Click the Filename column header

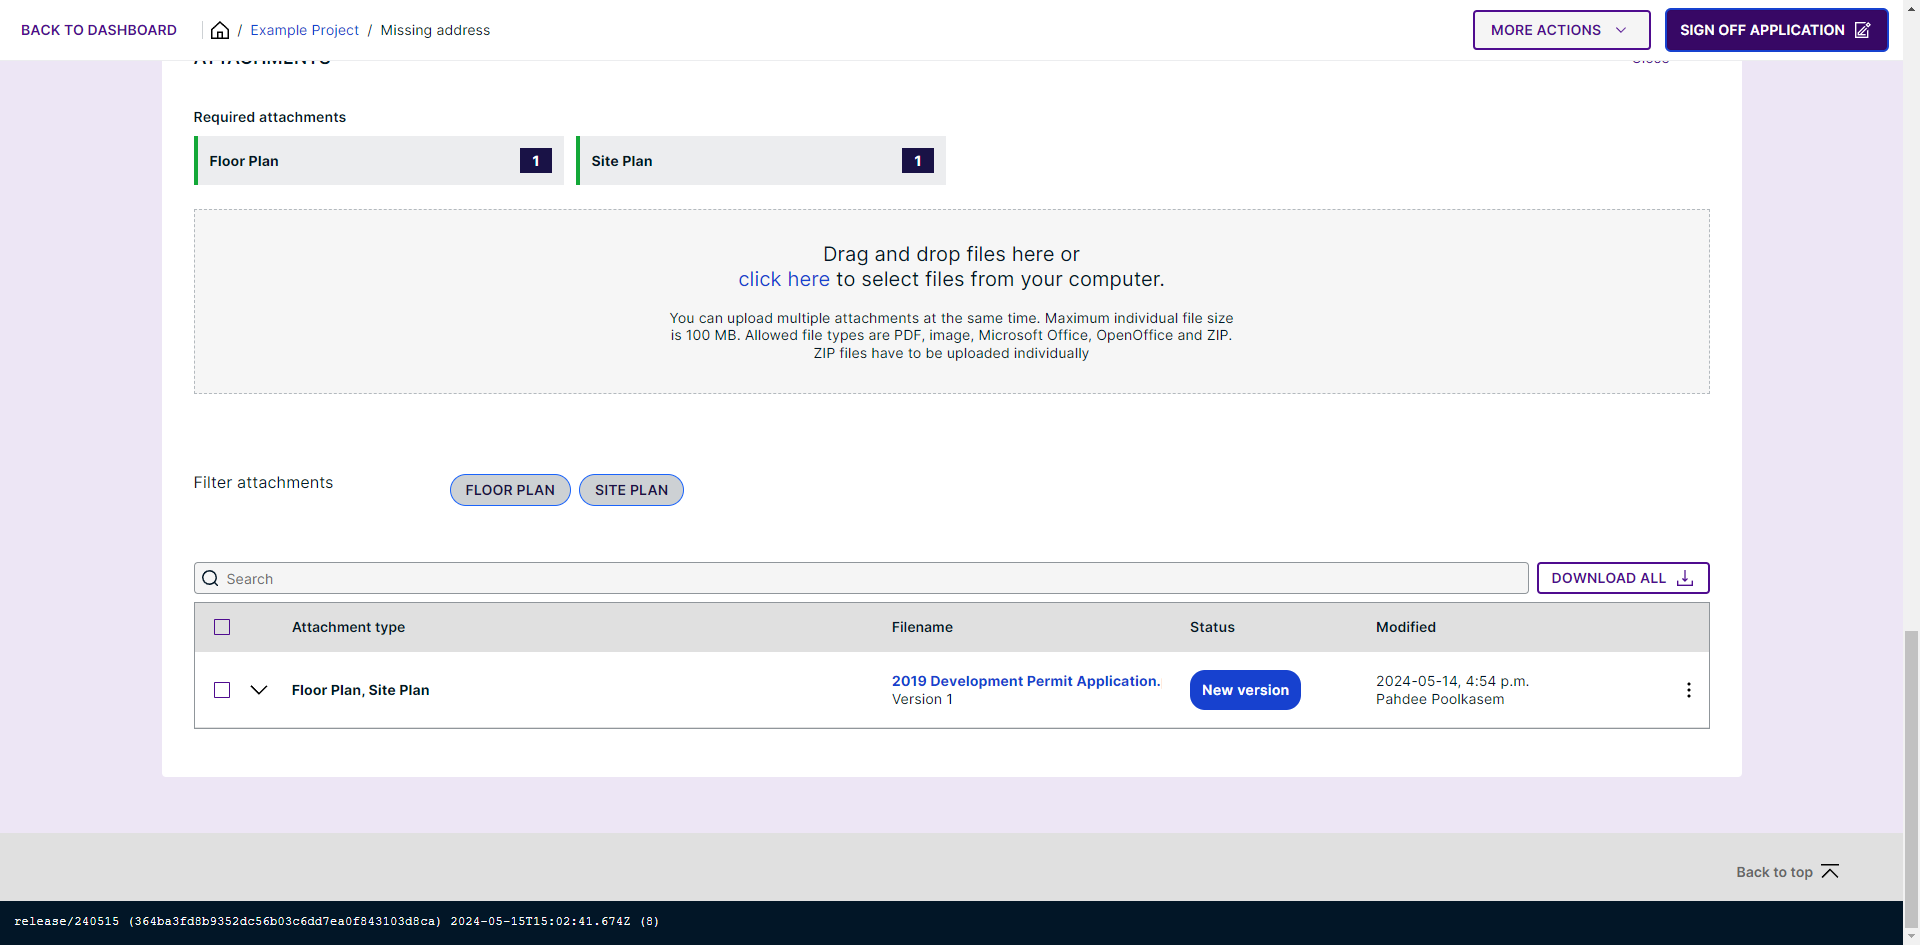click(922, 627)
